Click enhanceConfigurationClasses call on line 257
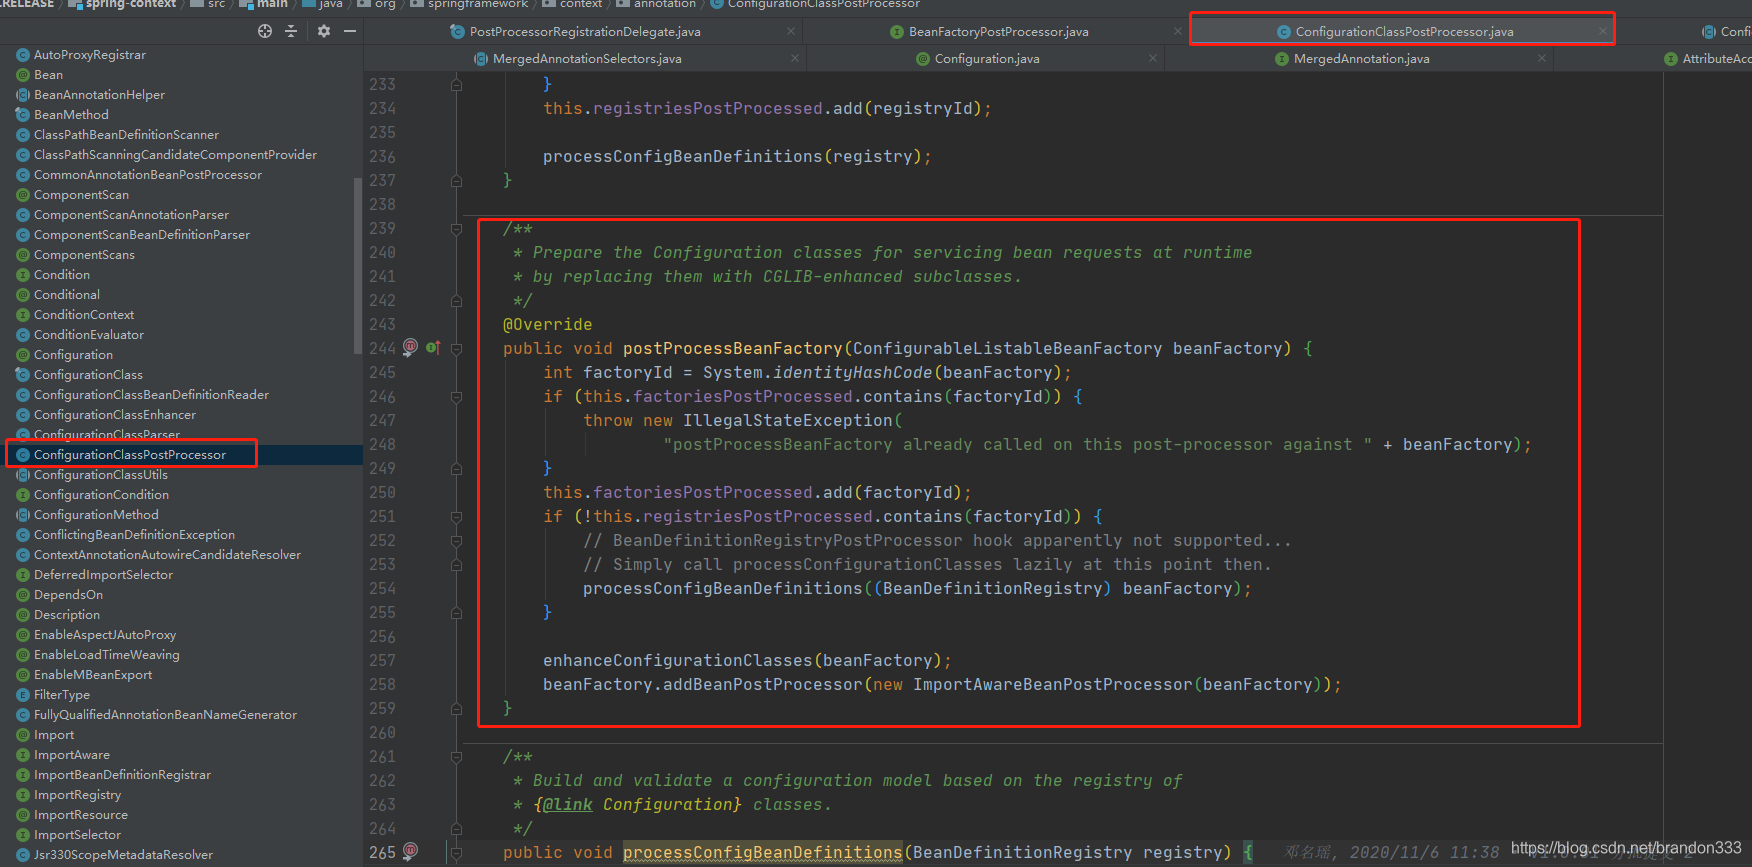The image size is (1752, 867). pyautogui.click(x=678, y=661)
